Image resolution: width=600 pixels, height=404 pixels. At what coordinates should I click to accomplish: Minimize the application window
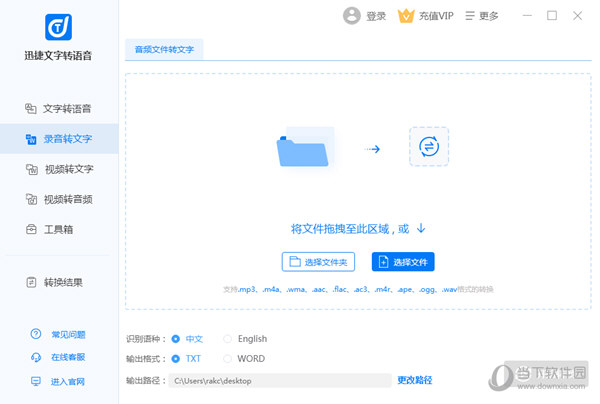tap(527, 16)
